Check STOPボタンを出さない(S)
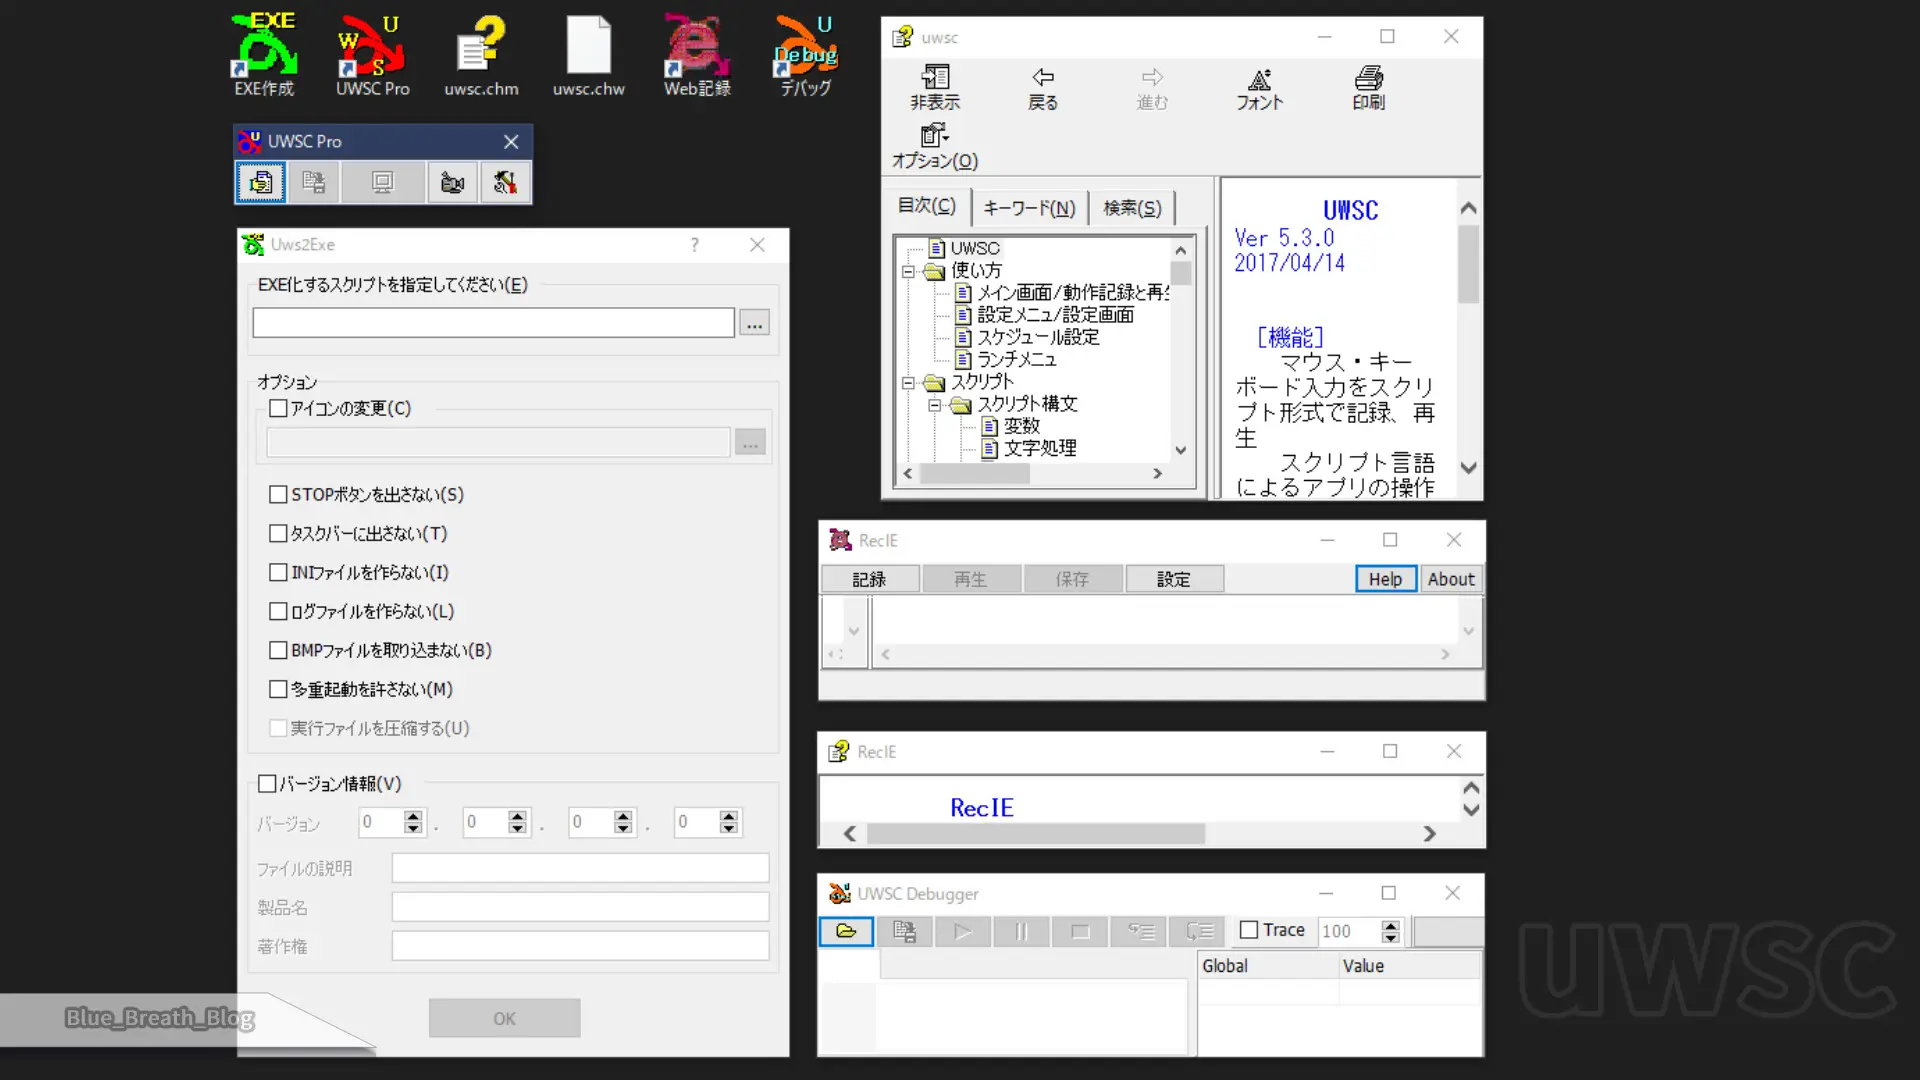1920x1080 pixels. (278, 494)
